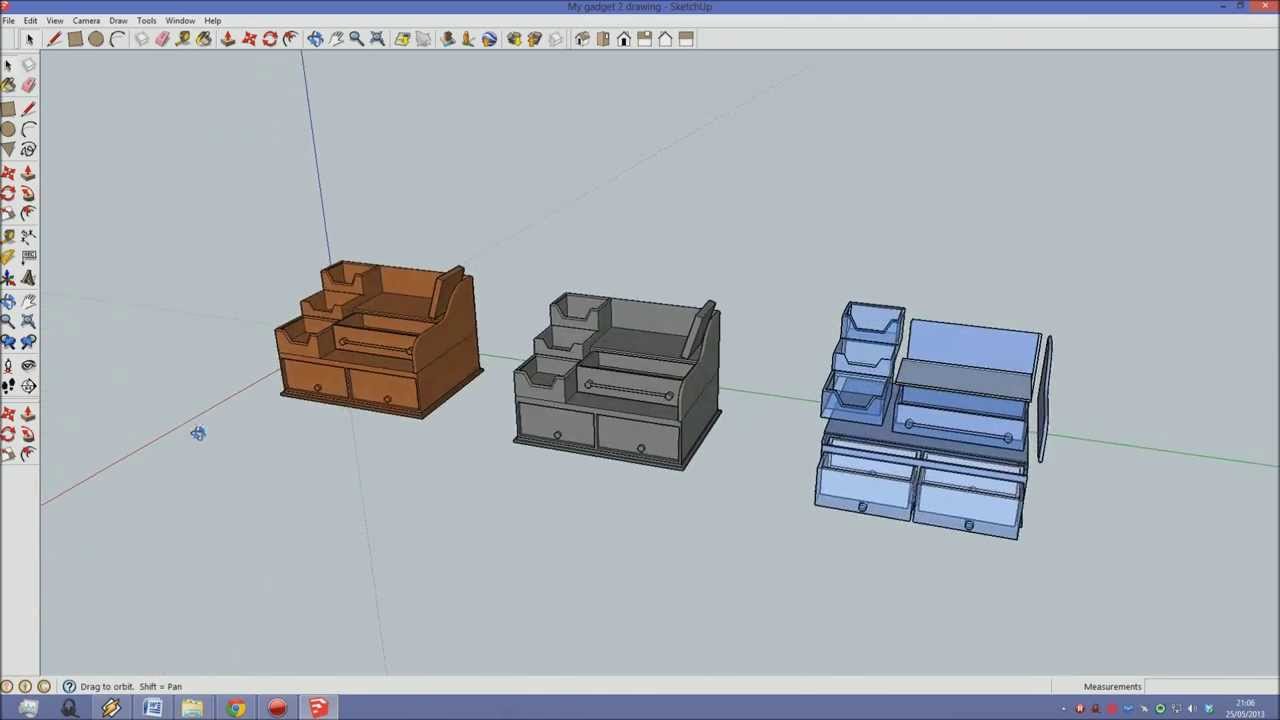The width and height of the screenshot is (1280, 720).
Task: Click the Get Models icon
Action: coord(513,39)
